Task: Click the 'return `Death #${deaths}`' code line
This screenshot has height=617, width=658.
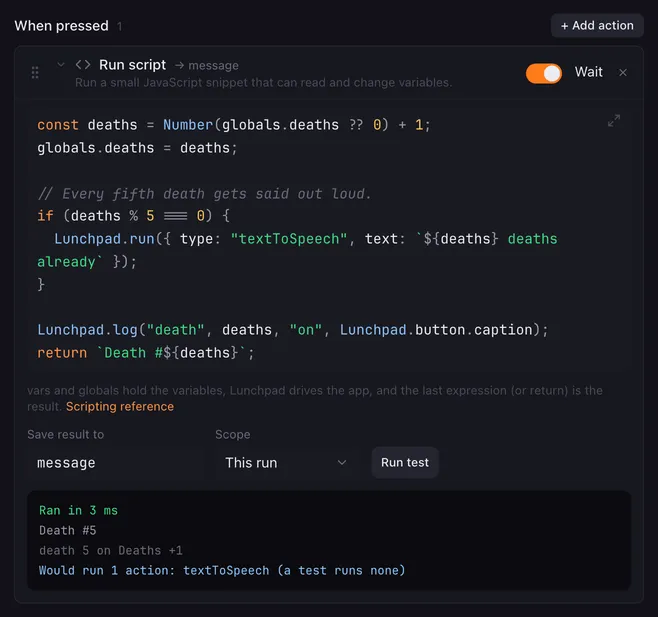Action: [x=146, y=353]
